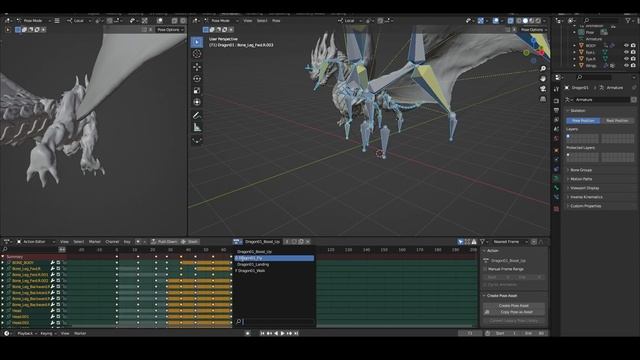Toggle the camera view navigation icon
This screenshot has width=640, height=360.
543,89
